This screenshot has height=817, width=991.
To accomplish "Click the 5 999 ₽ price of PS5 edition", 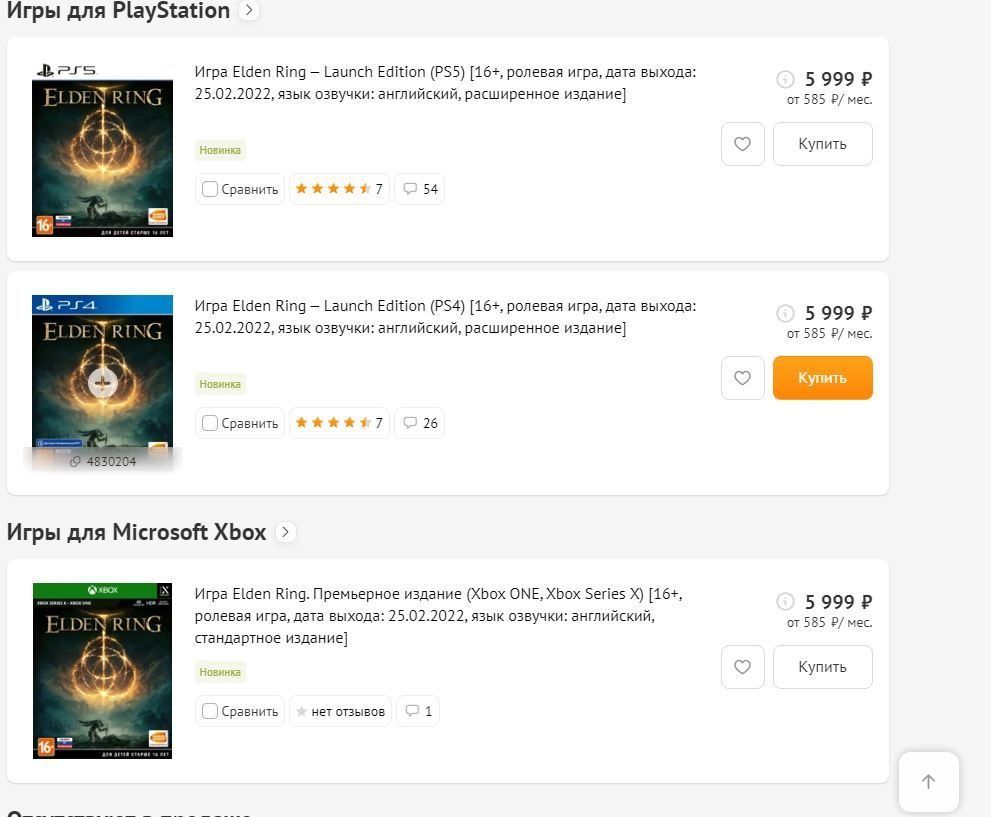I will coord(838,80).
